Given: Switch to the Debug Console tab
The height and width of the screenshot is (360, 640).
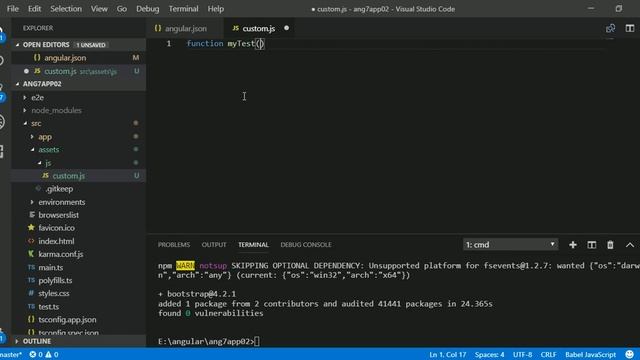Looking at the screenshot, I should click(x=306, y=245).
